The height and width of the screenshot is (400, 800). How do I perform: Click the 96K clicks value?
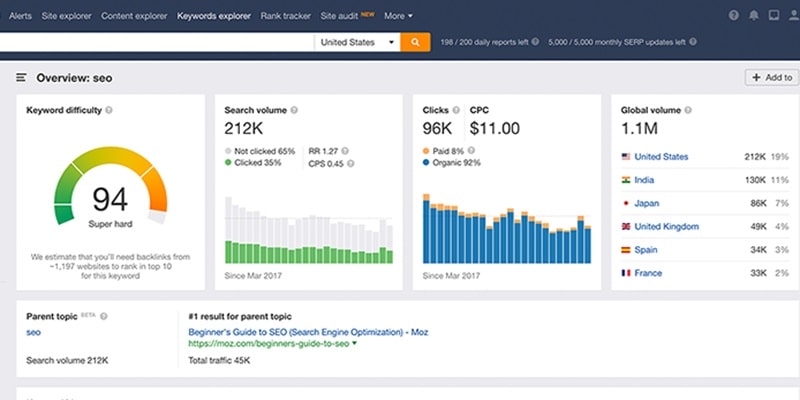click(x=437, y=129)
